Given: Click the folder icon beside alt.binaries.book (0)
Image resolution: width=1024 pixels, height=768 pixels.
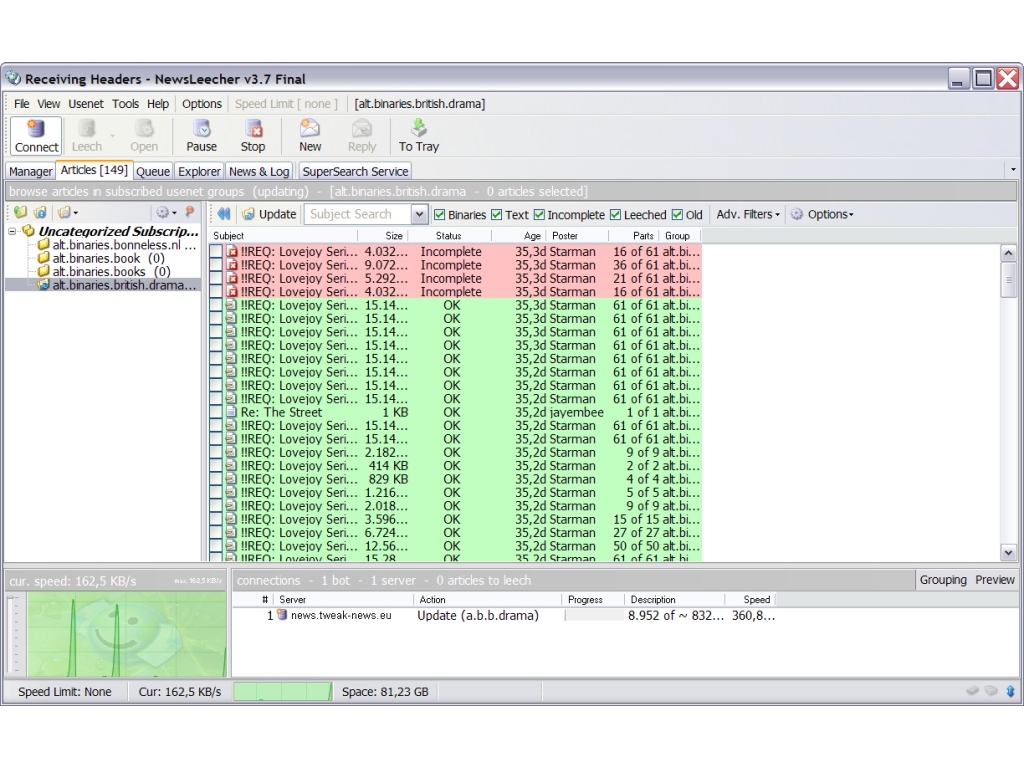Looking at the screenshot, I should click(43, 258).
